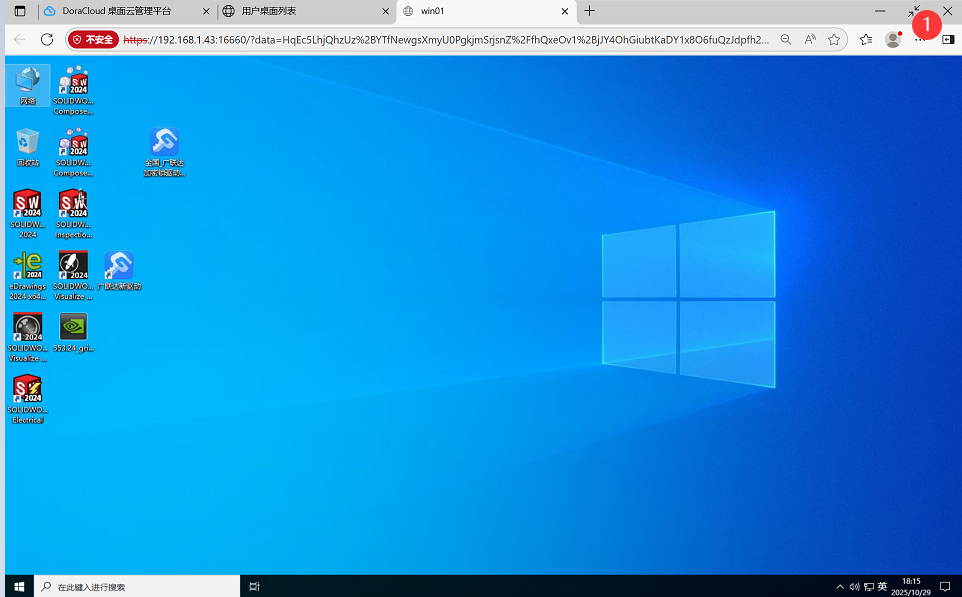Click the 不安全 security warning badge

click(x=93, y=39)
